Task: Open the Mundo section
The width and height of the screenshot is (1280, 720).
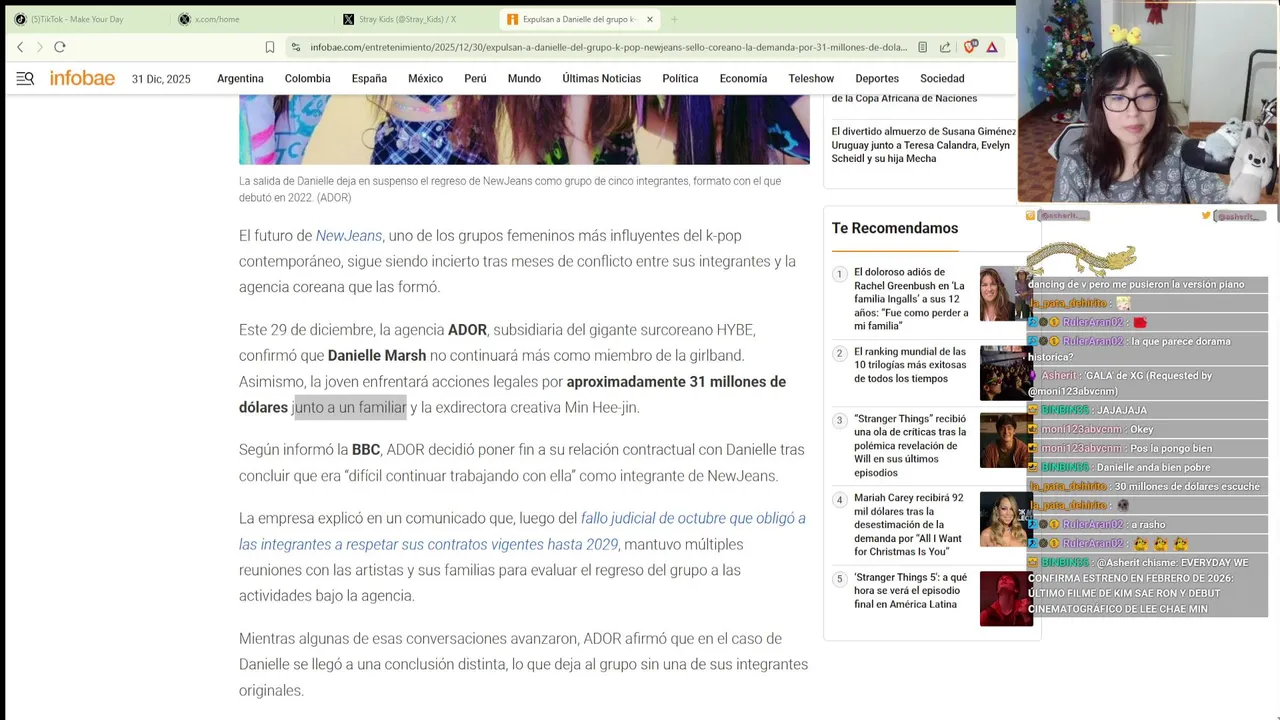Action: [524, 78]
